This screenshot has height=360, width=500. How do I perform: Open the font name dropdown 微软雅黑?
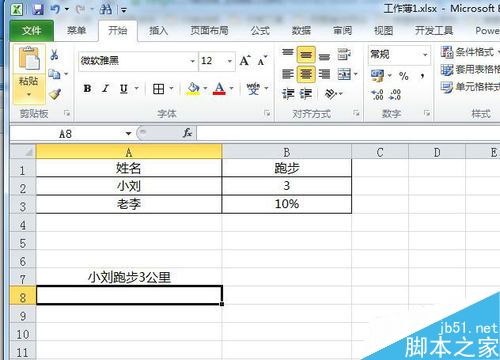pos(192,61)
